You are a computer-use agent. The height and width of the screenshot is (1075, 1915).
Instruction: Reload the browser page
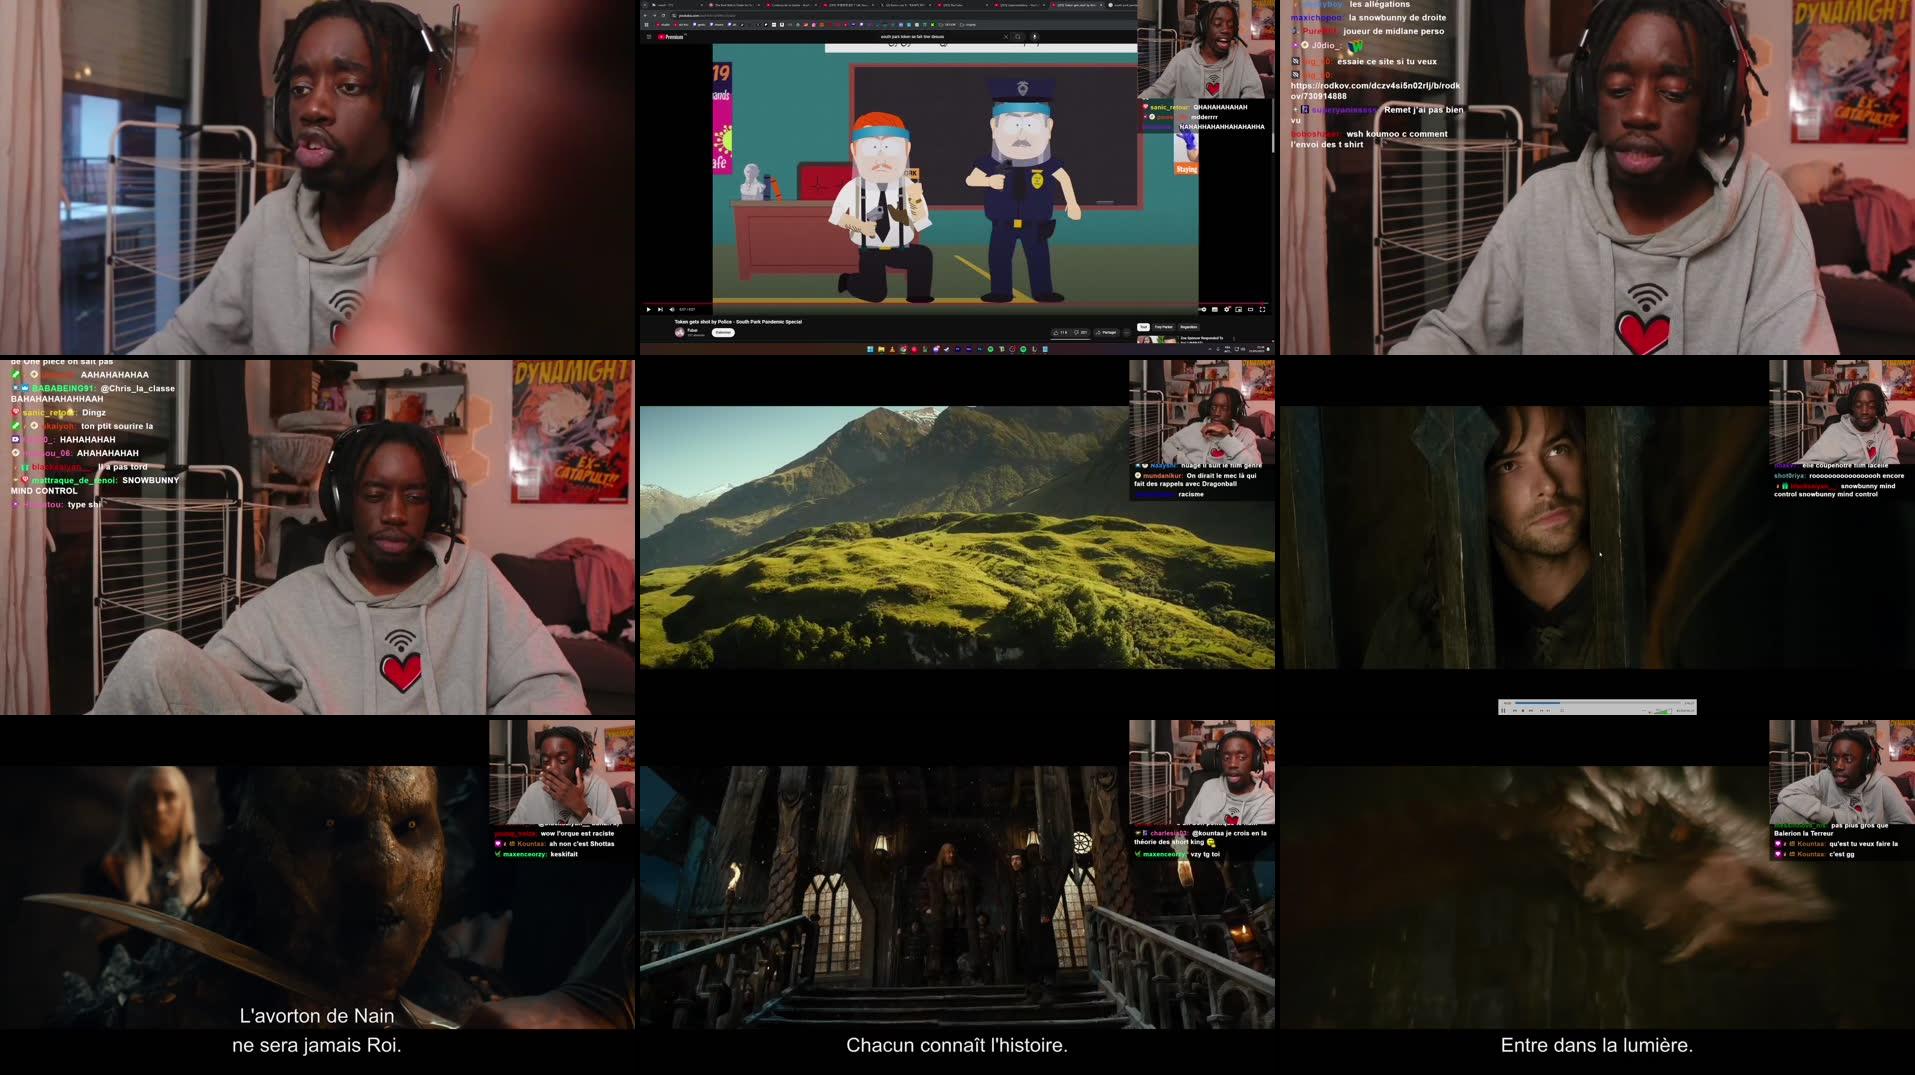pyautogui.click(x=663, y=15)
